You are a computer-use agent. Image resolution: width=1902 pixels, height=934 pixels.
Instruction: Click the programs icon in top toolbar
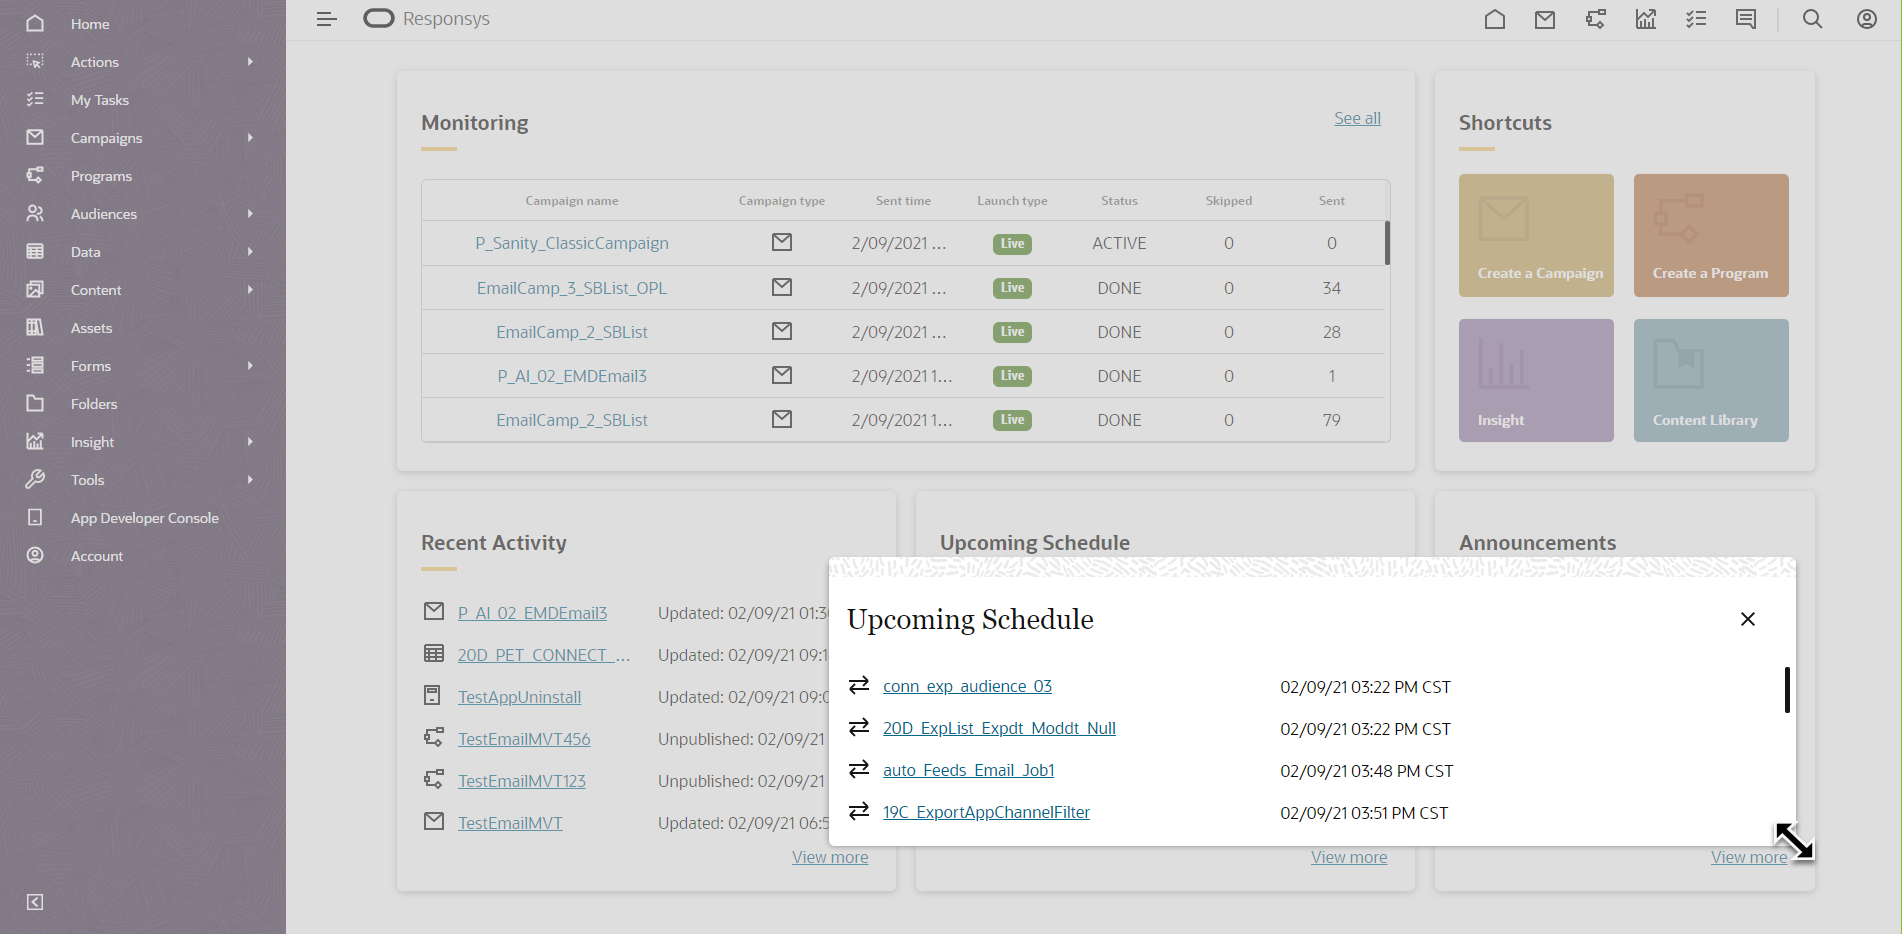click(1595, 19)
